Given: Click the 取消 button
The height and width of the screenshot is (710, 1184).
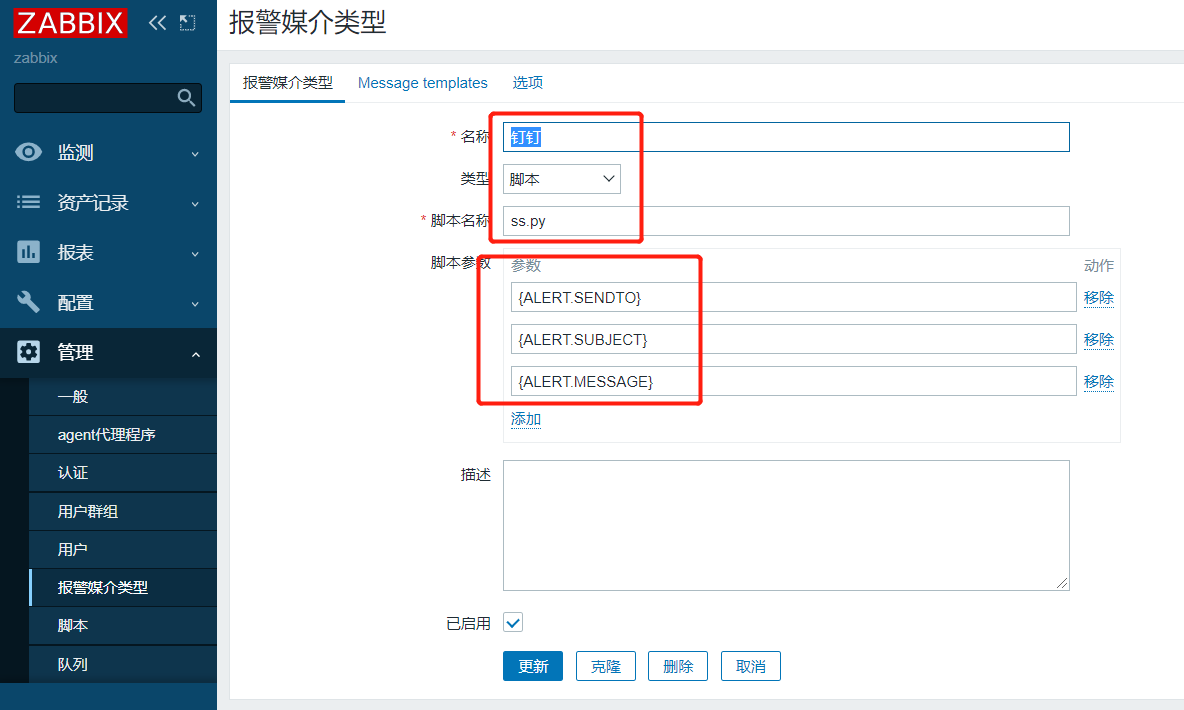Looking at the screenshot, I should (x=751, y=666).
